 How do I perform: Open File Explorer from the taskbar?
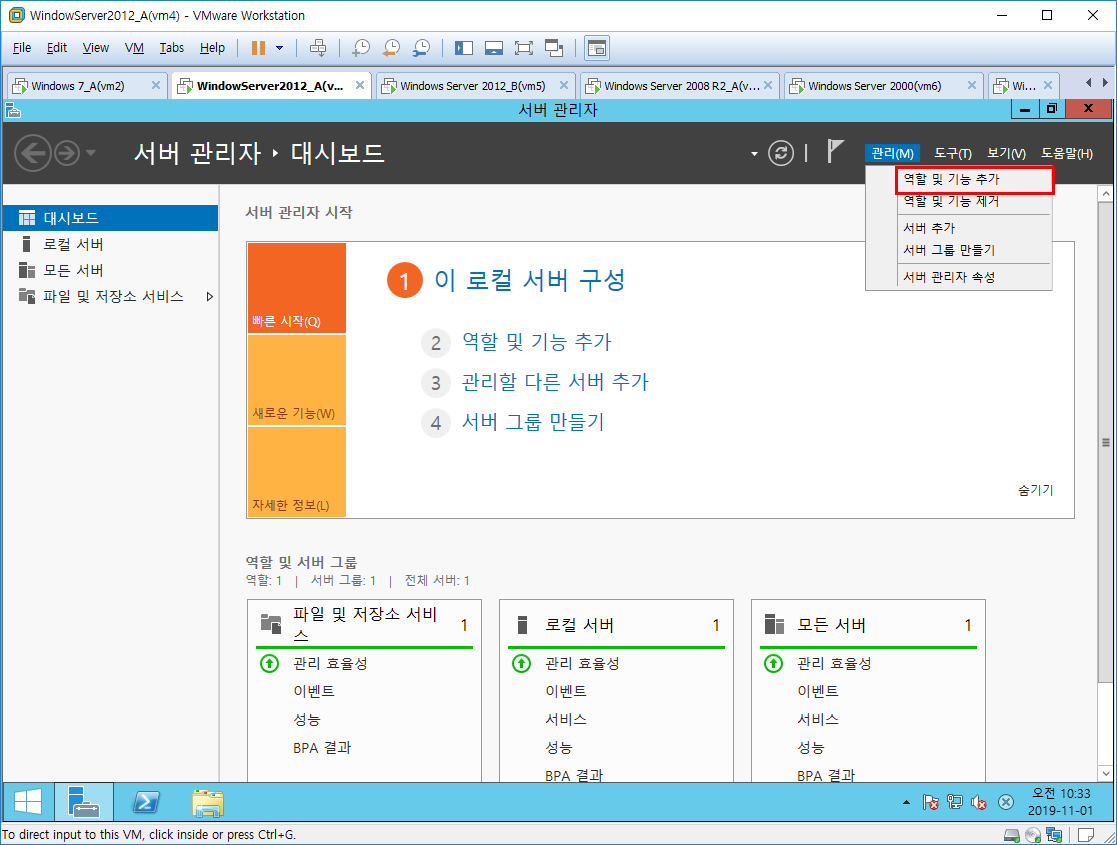click(208, 802)
